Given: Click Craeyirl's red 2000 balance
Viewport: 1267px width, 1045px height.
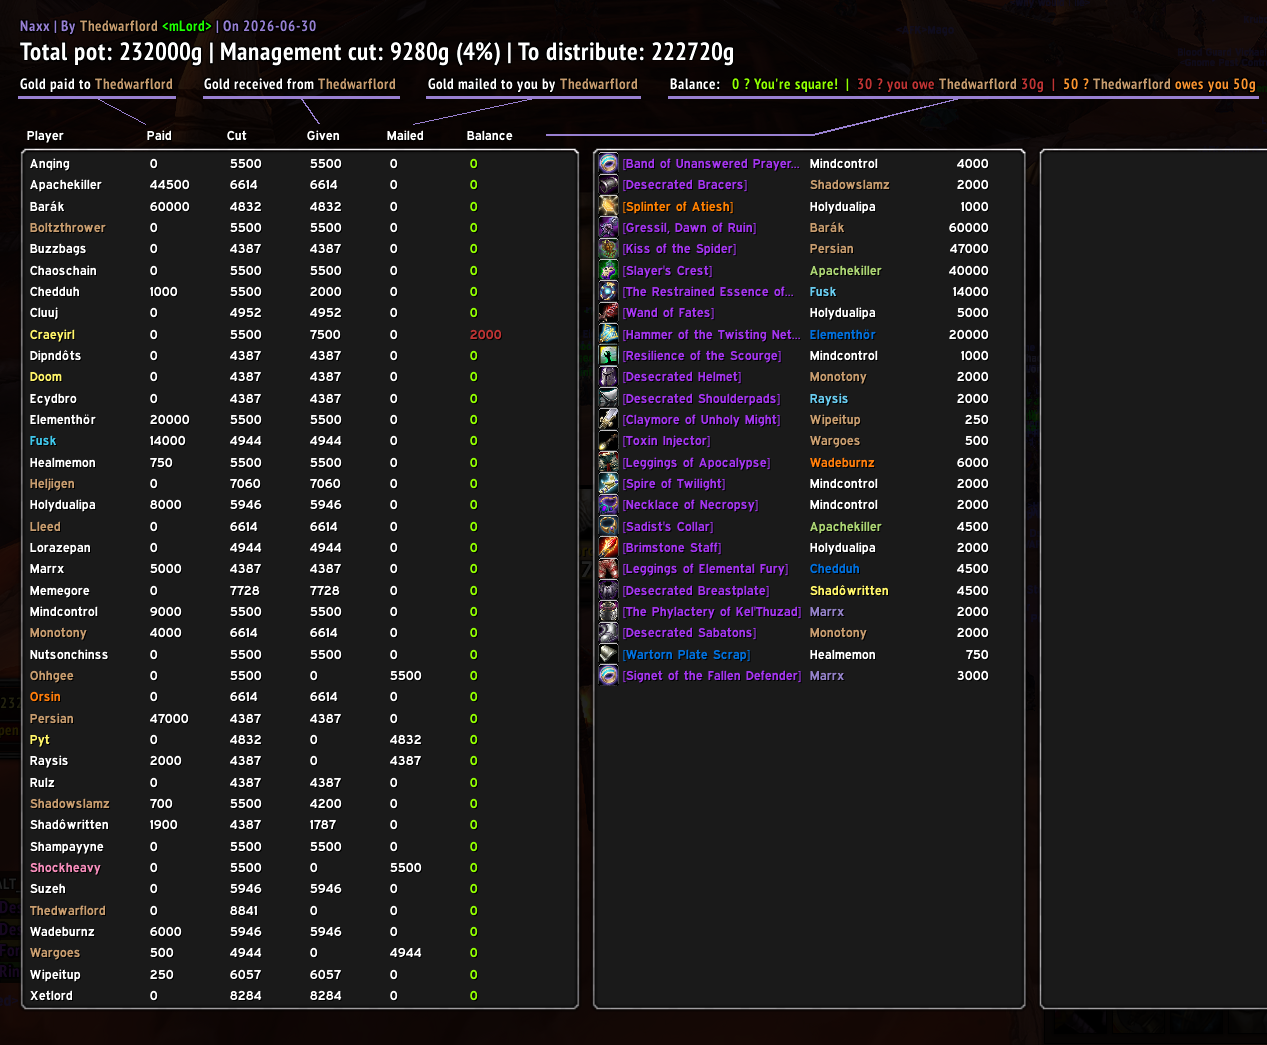Looking at the screenshot, I should [x=485, y=335].
